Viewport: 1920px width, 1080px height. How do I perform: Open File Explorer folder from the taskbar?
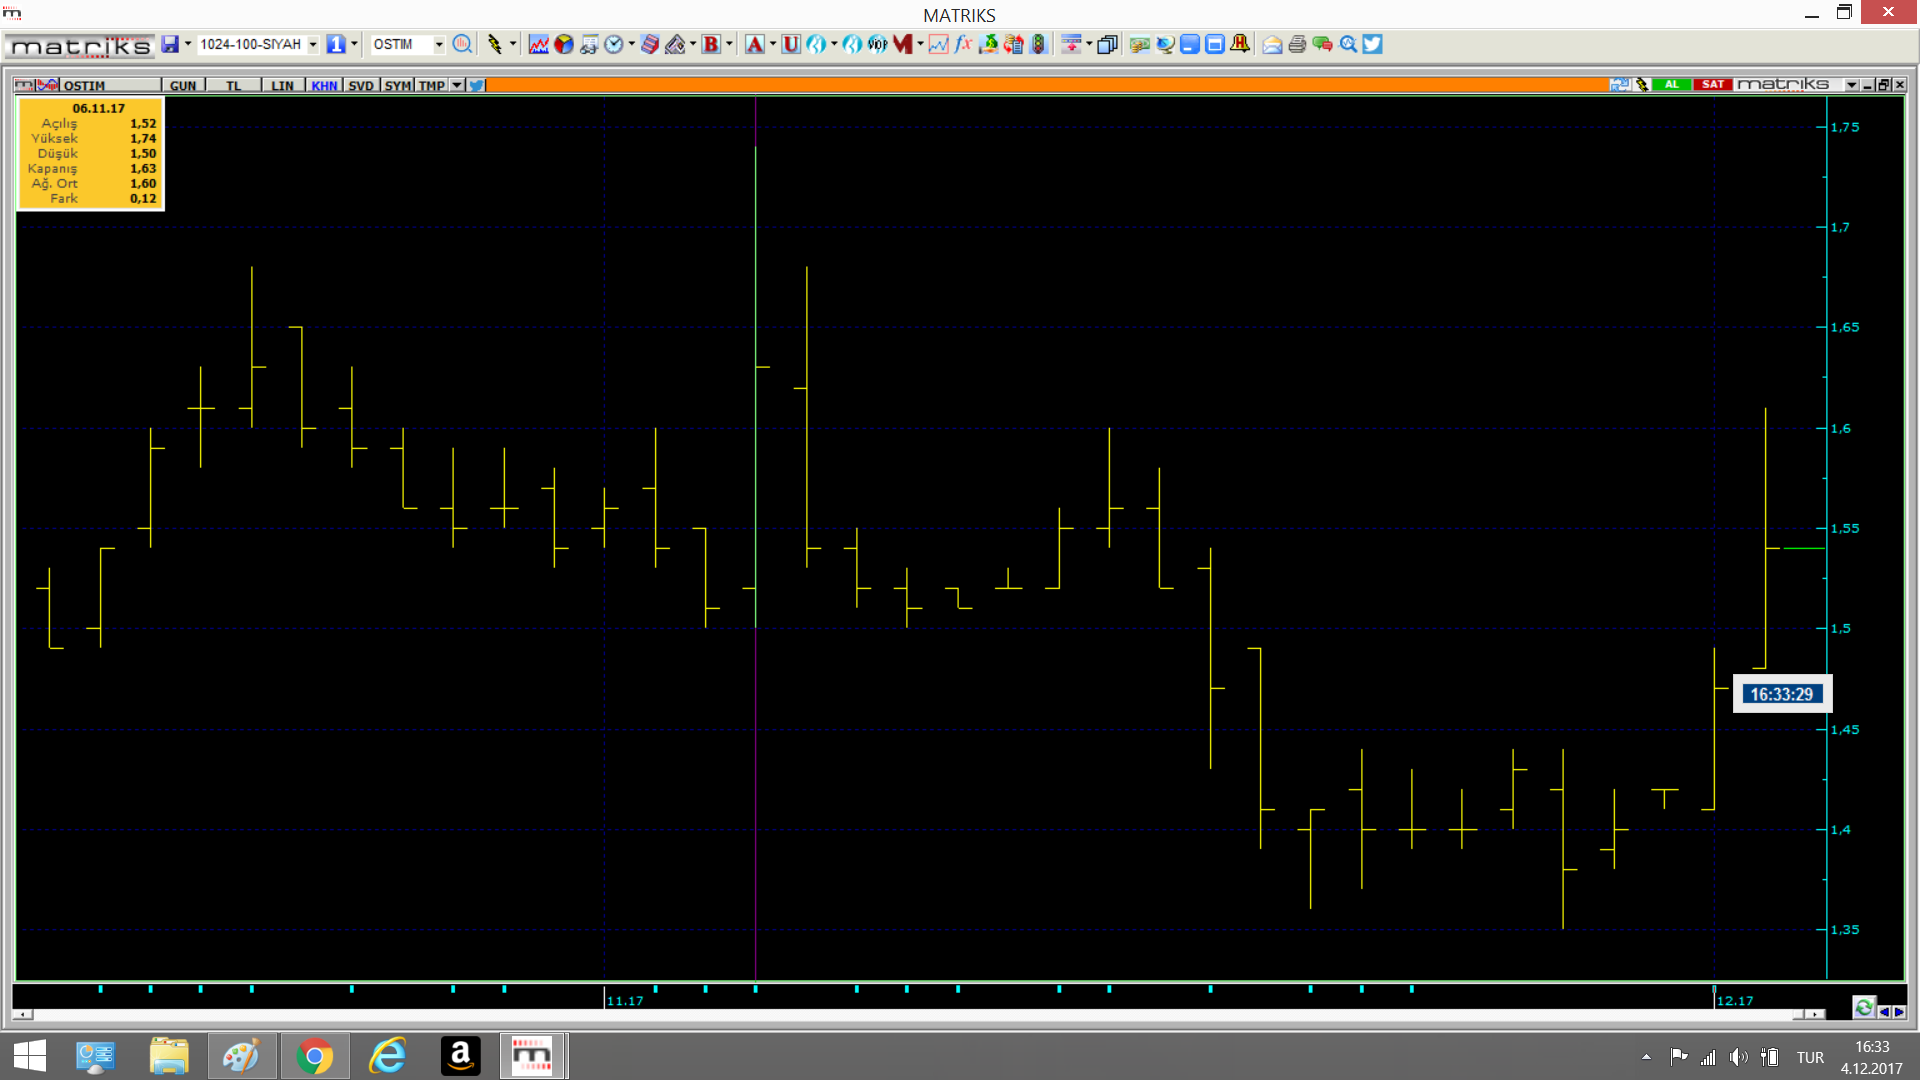(169, 1056)
